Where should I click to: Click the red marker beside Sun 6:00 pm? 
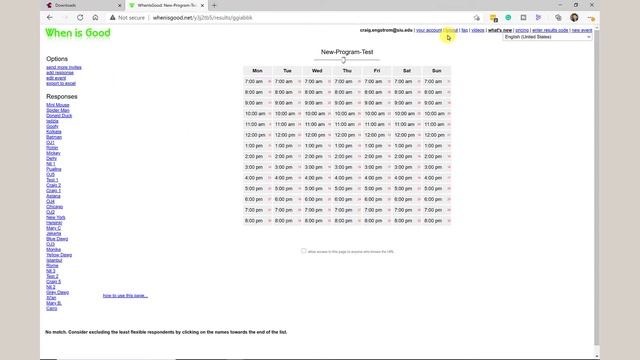[x=449, y=199]
